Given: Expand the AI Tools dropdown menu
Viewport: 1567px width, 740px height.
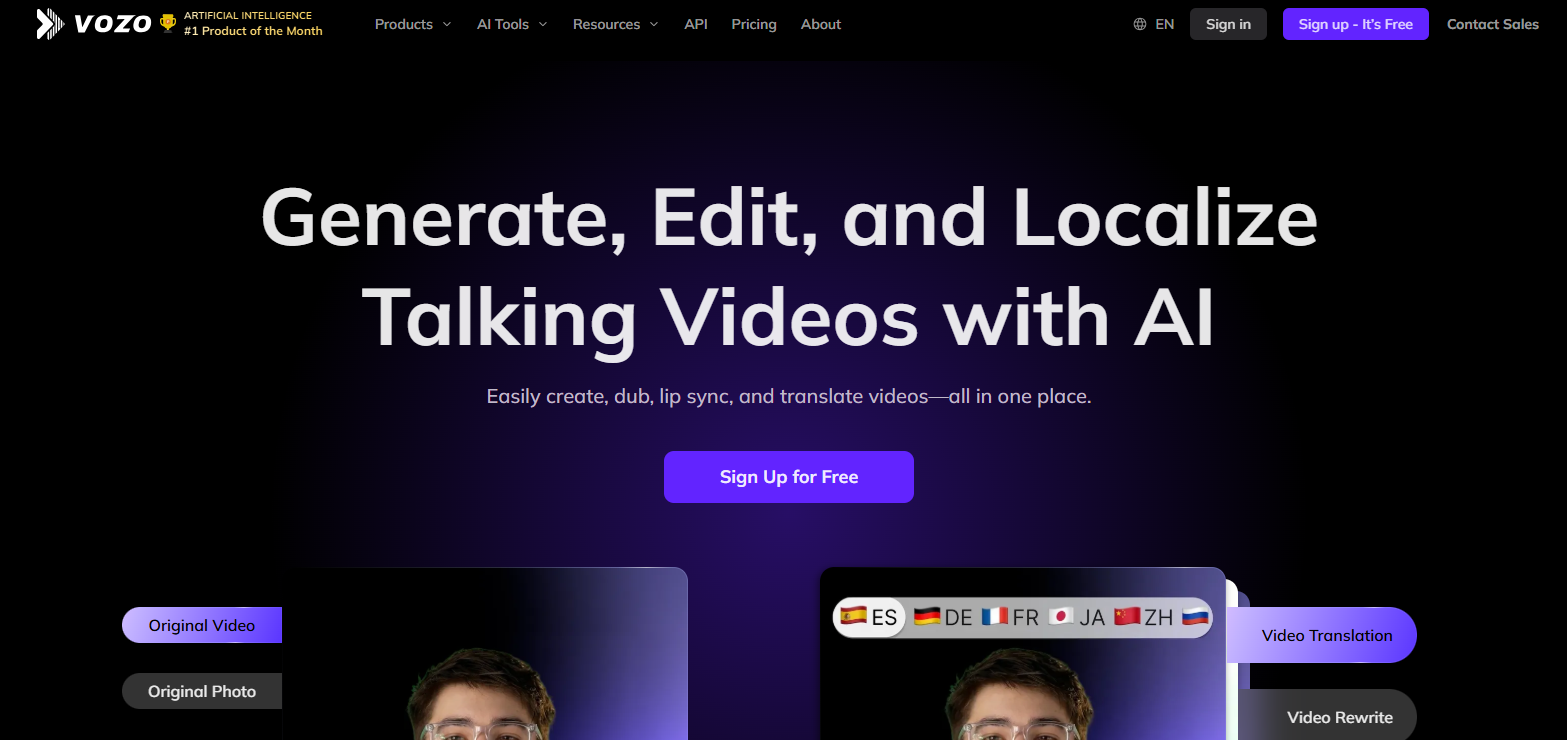Looking at the screenshot, I should click(x=512, y=24).
